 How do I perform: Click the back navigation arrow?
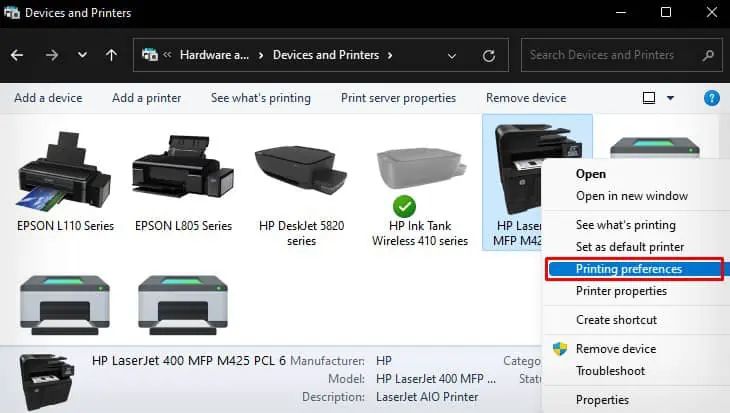[17, 55]
